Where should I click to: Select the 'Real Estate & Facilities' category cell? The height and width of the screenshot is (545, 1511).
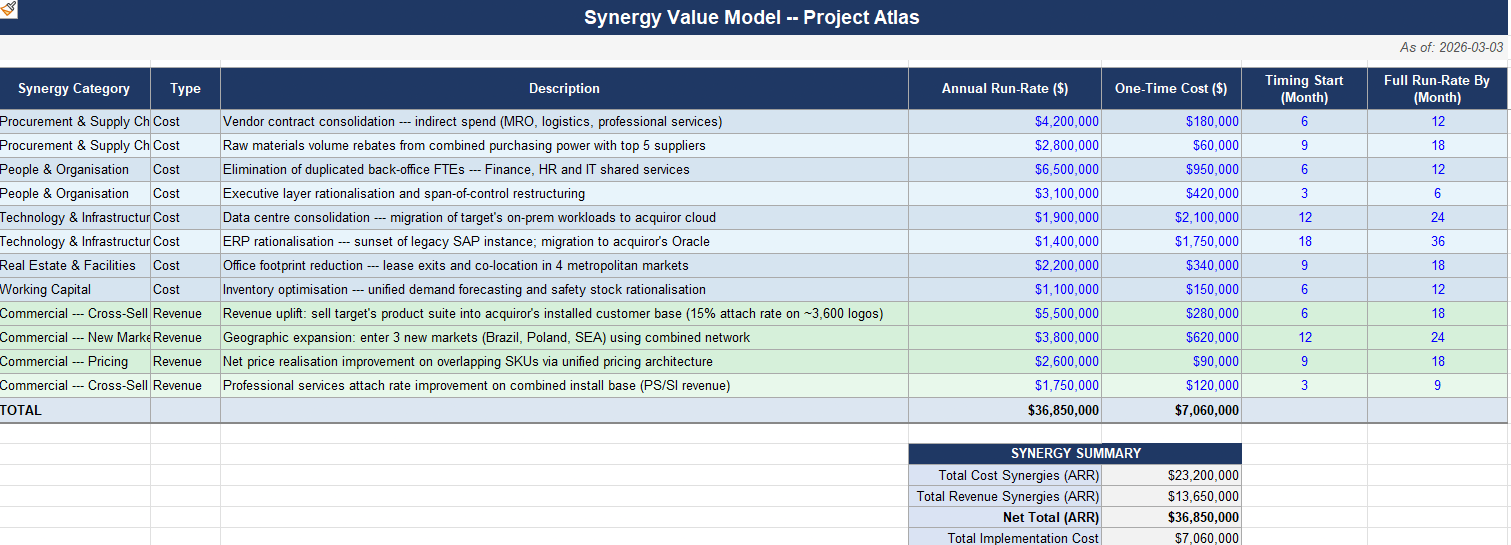tap(75, 266)
